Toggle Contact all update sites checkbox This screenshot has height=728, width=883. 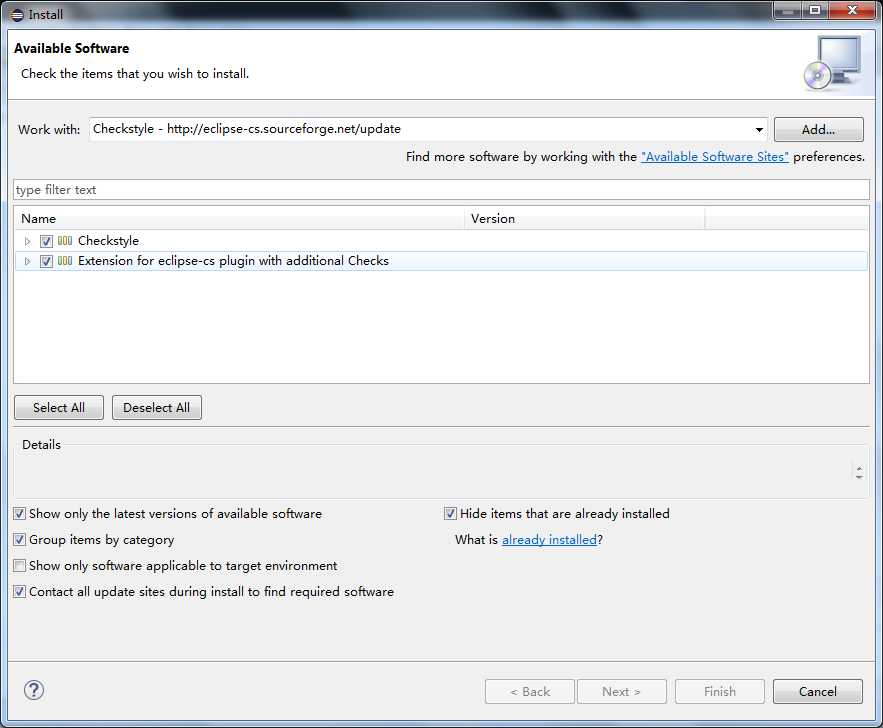point(20,591)
